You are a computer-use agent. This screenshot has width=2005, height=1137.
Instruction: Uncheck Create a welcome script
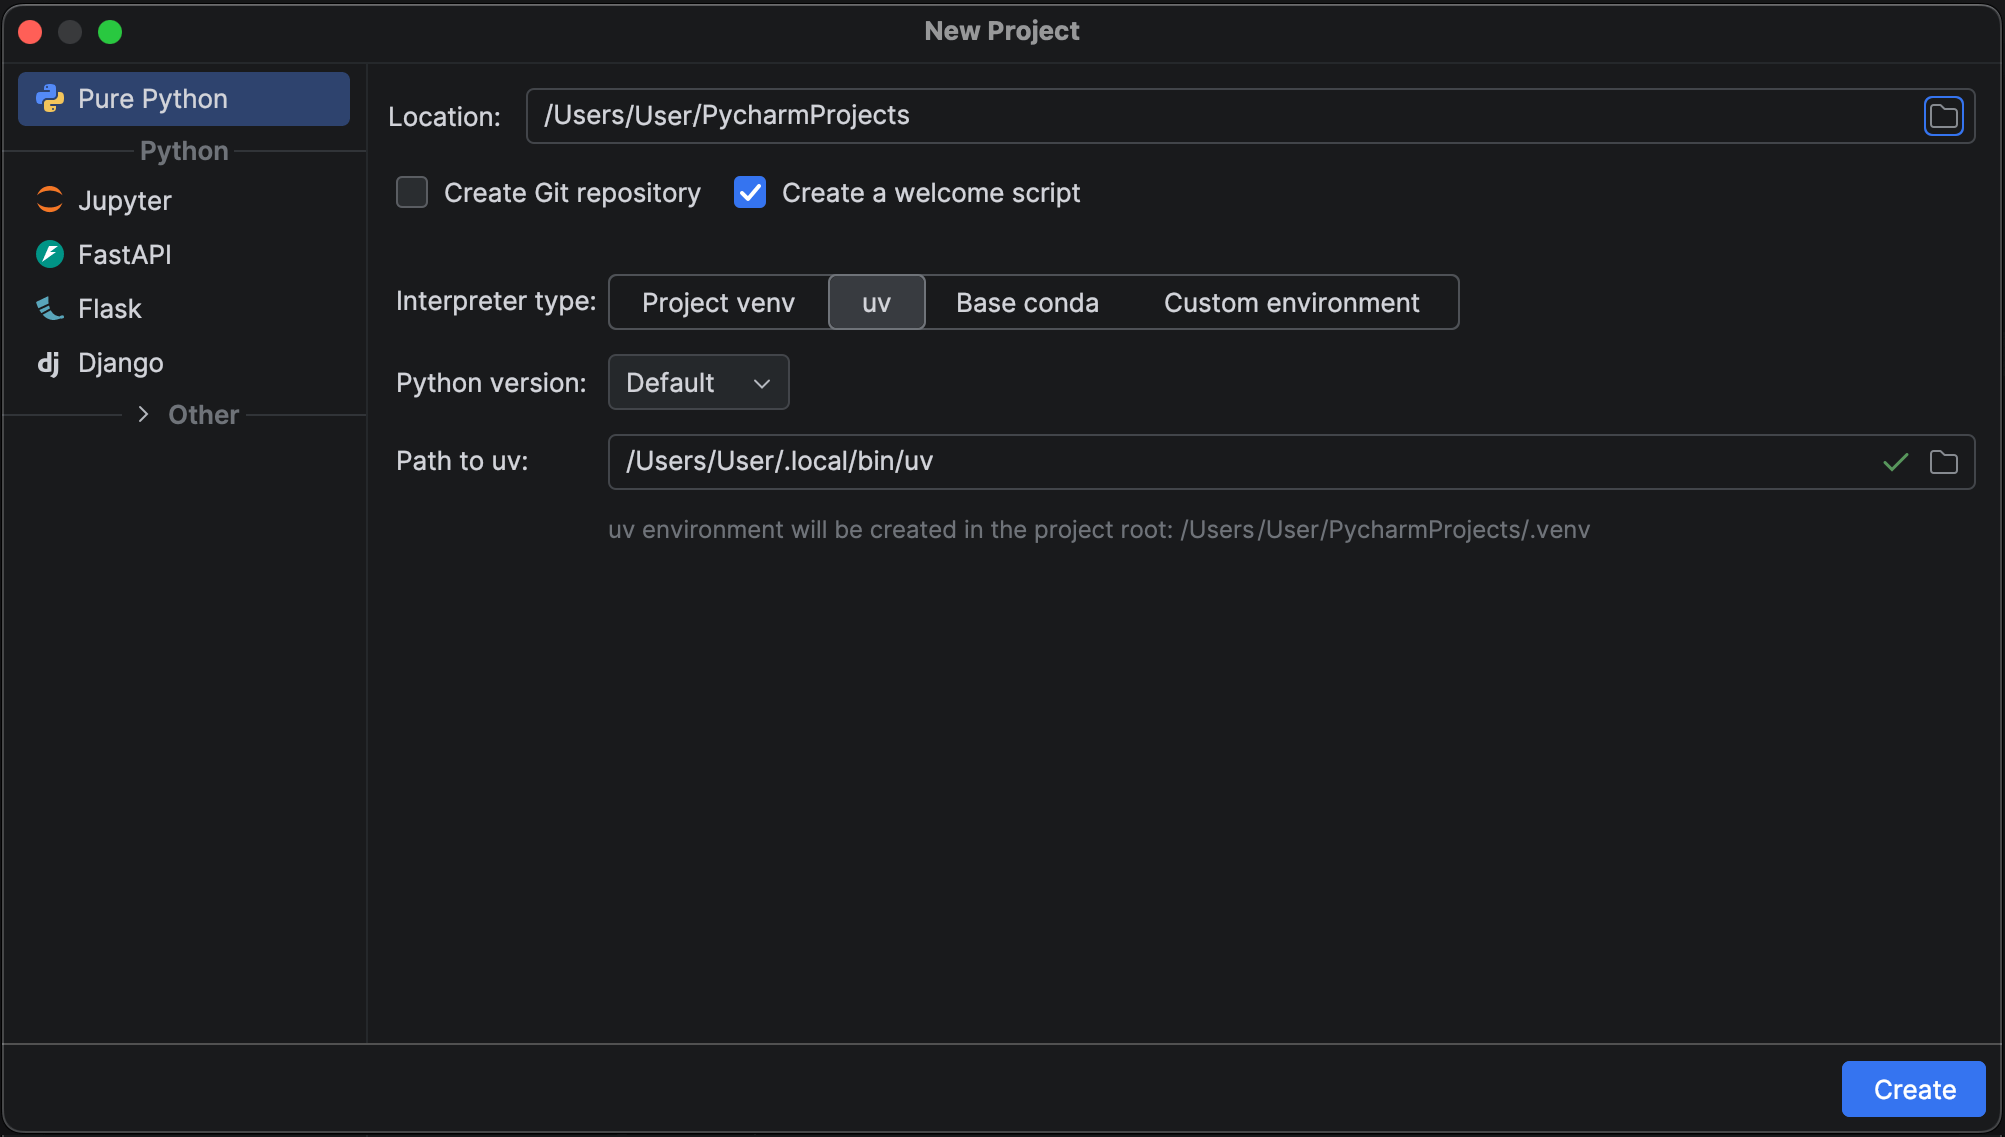(750, 192)
